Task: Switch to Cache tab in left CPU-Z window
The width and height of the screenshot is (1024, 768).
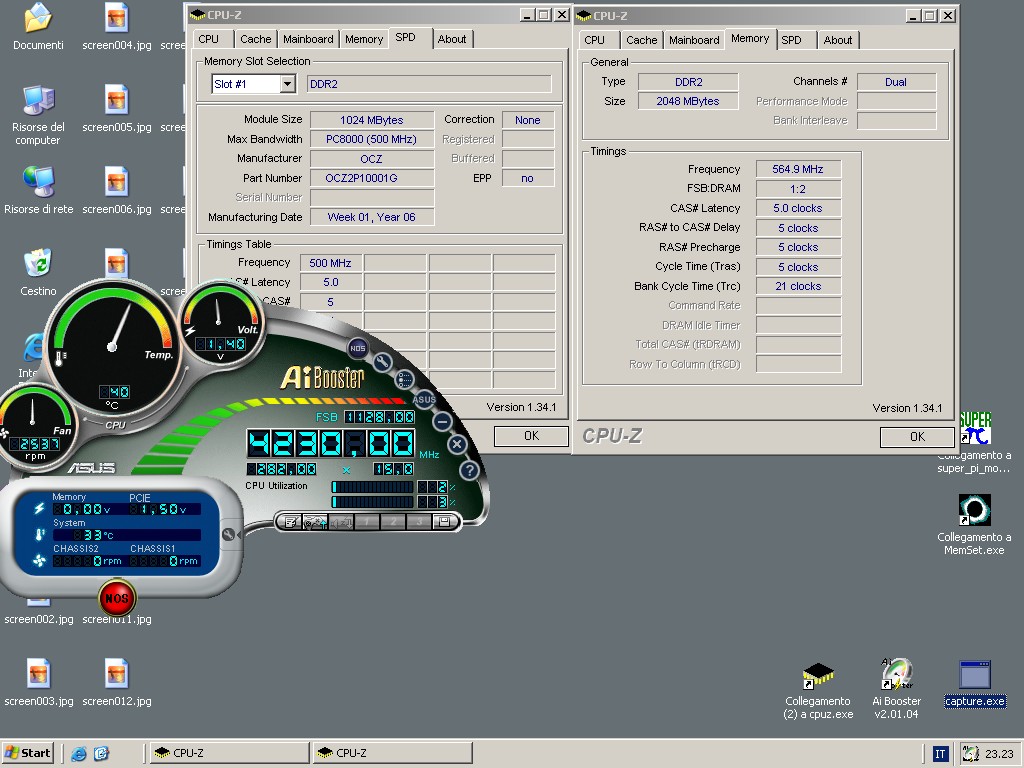Action: point(255,39)
